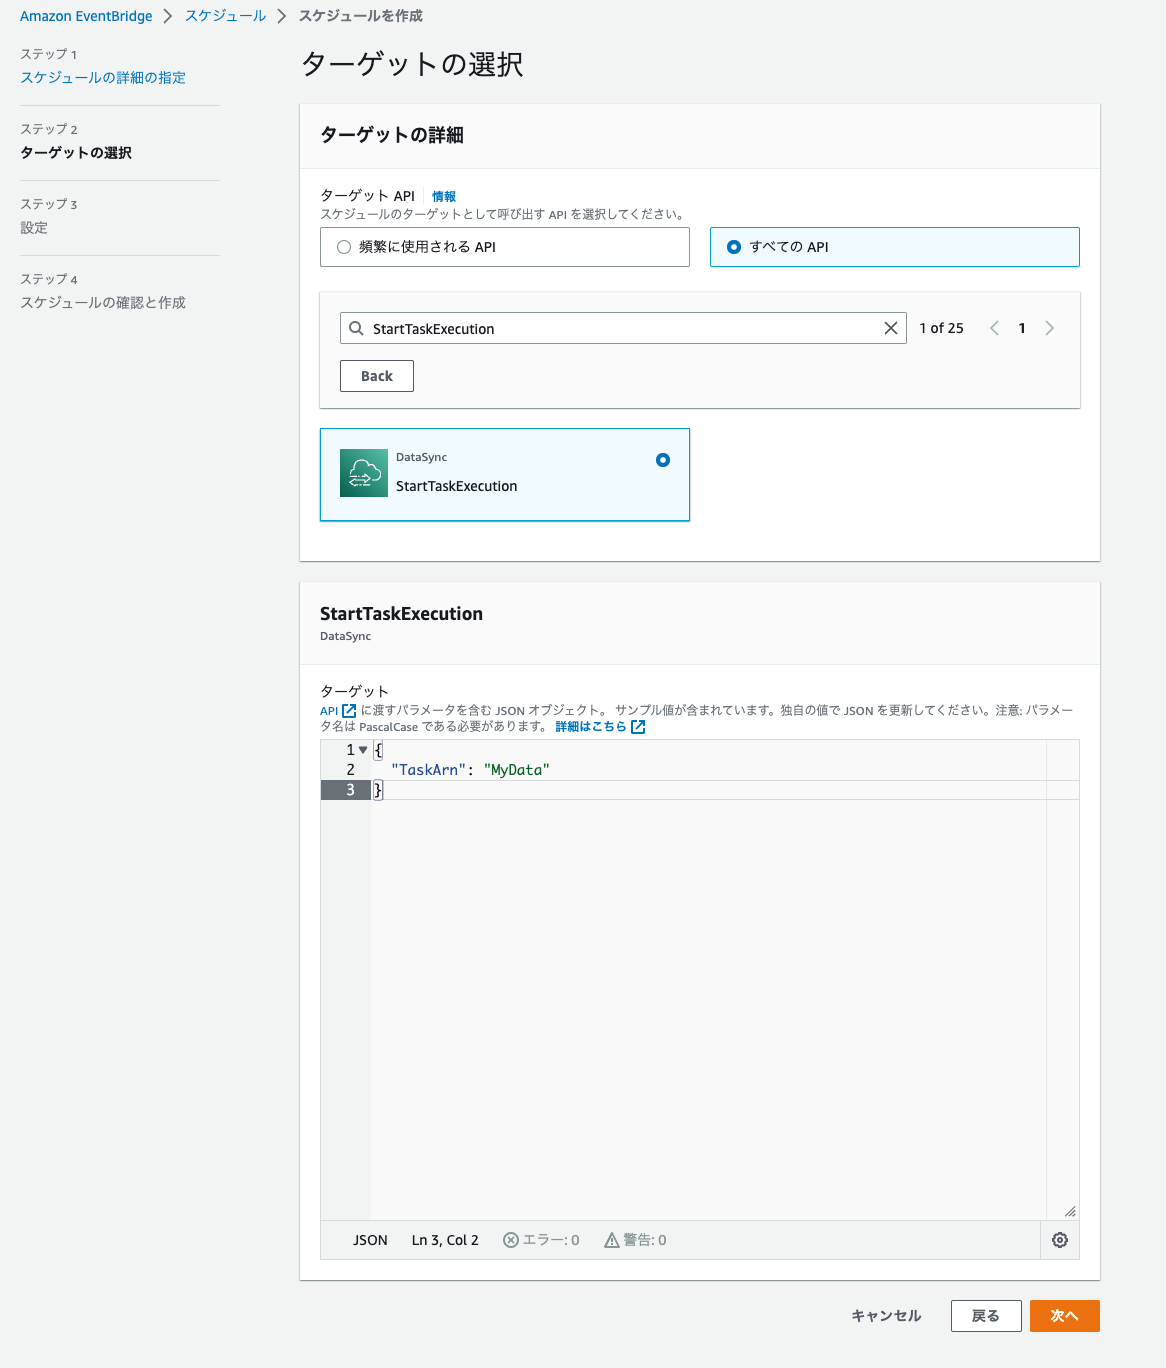Click the Back button
Screen dimensions: 1166x1368
376,376
